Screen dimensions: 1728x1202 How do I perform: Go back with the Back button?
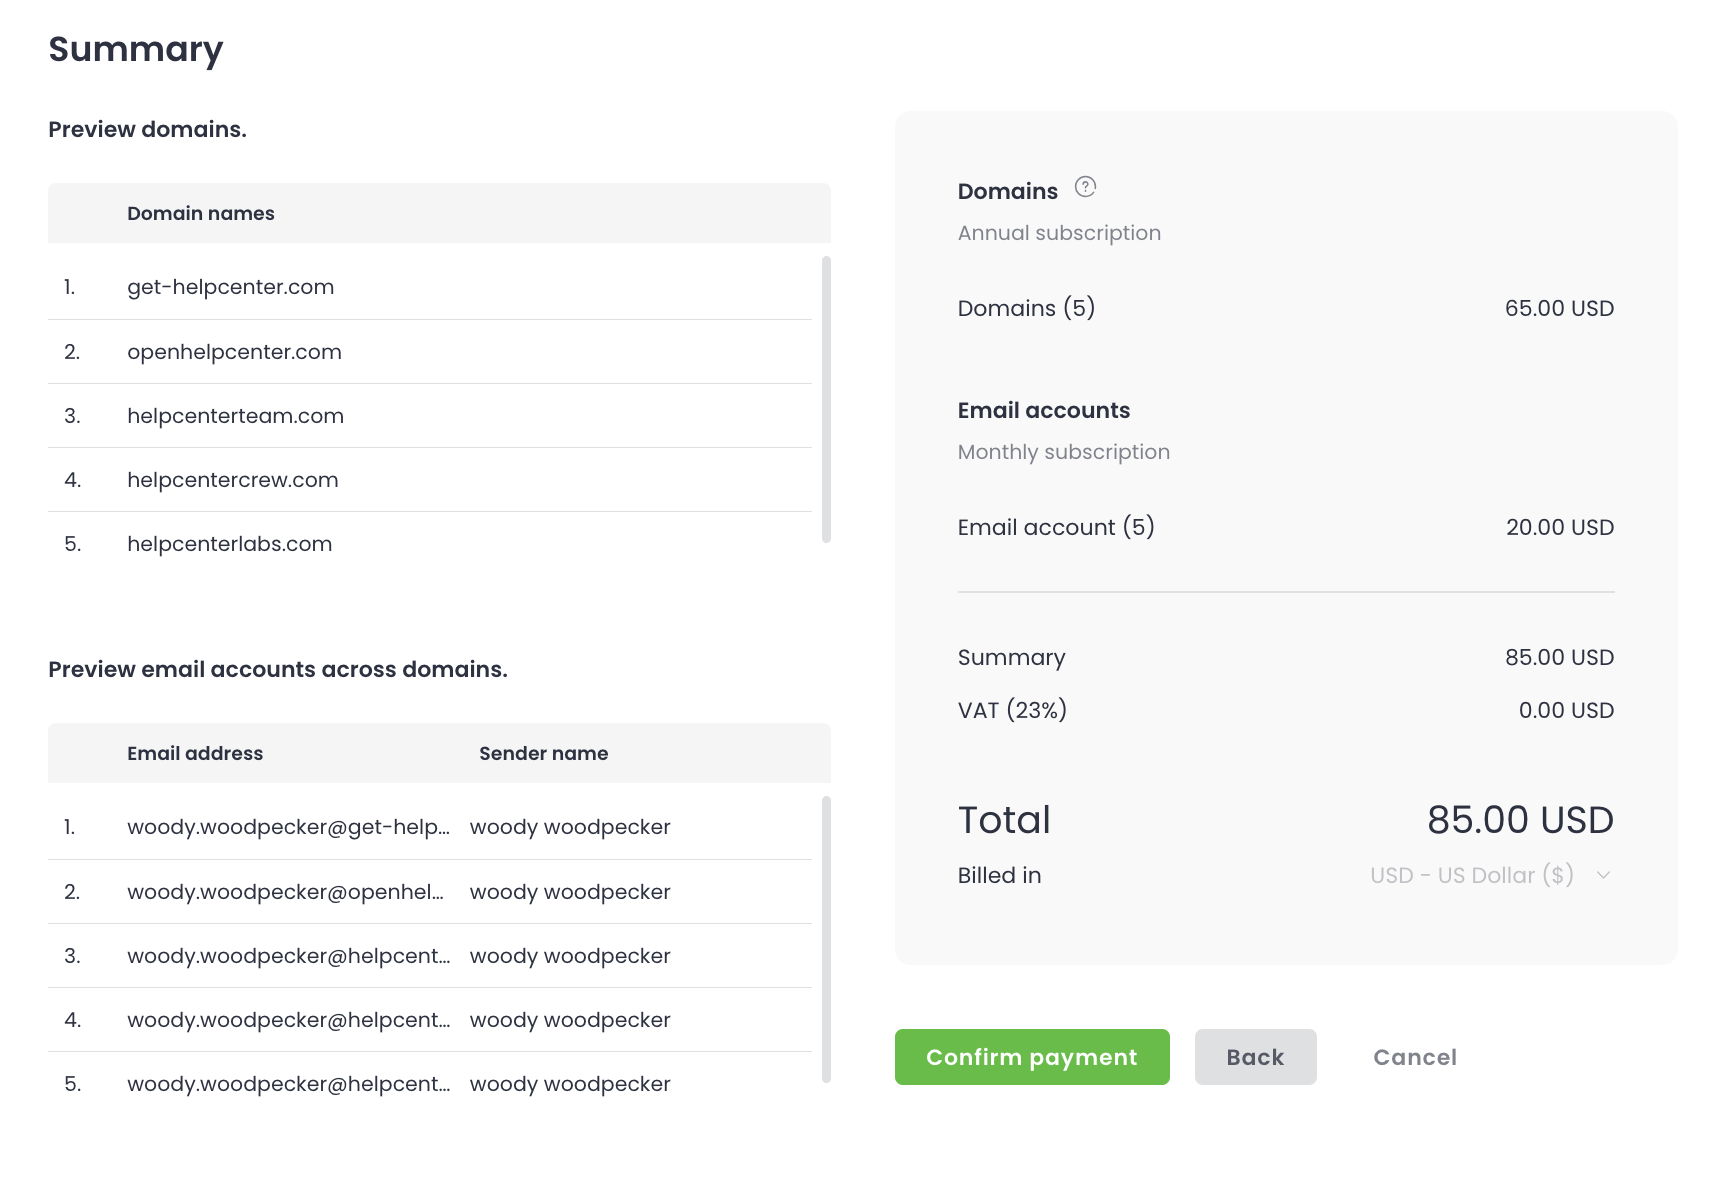(x=1255, y=1057)
